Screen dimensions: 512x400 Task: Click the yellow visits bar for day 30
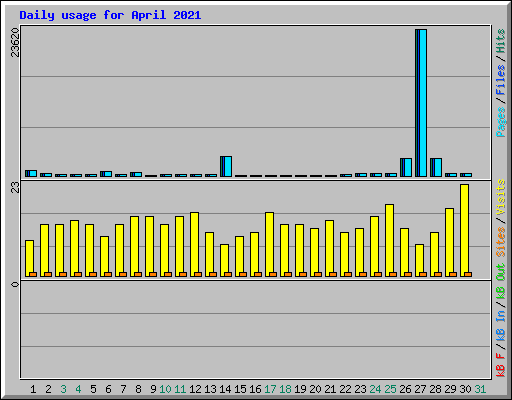(x=465, y=230)
